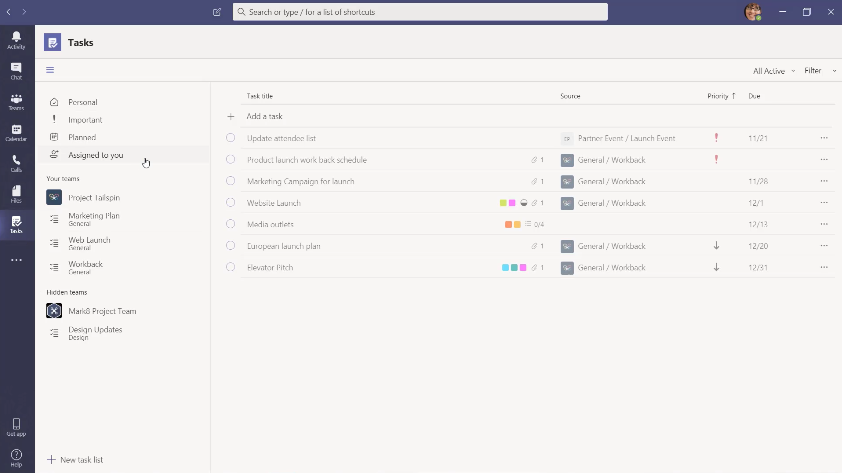Open the Calendar icon in sidebar
The height and width of the screenshot is (473, 842).
pos(16,132)
